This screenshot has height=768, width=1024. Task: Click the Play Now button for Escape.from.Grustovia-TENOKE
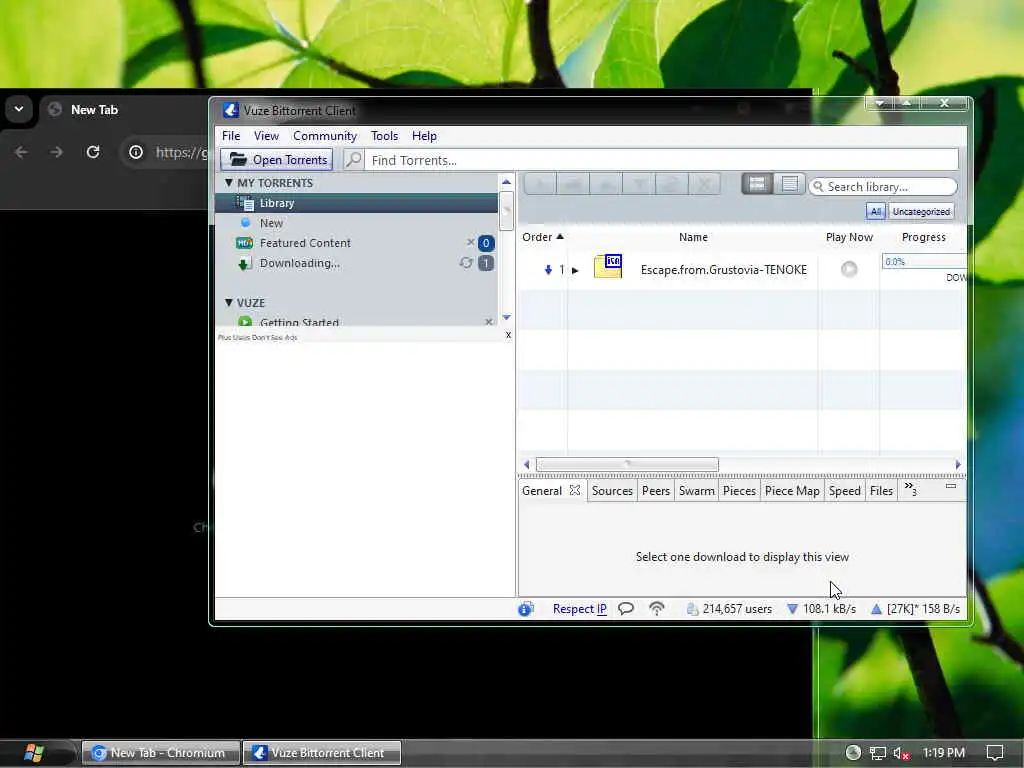848,269
